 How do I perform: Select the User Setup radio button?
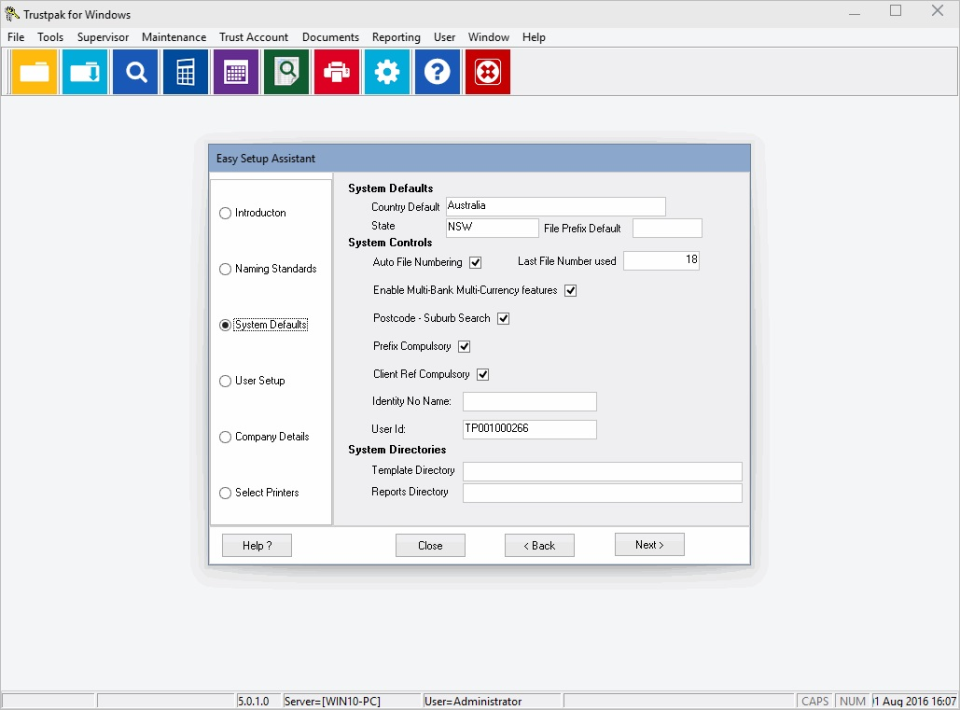point(225,381)
